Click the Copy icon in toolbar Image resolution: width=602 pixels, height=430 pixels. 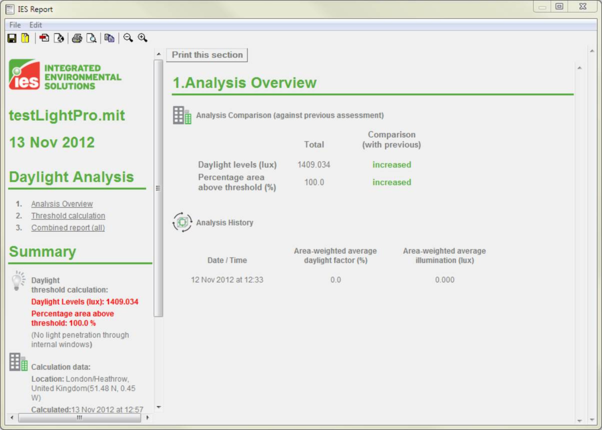click(110, 38)
